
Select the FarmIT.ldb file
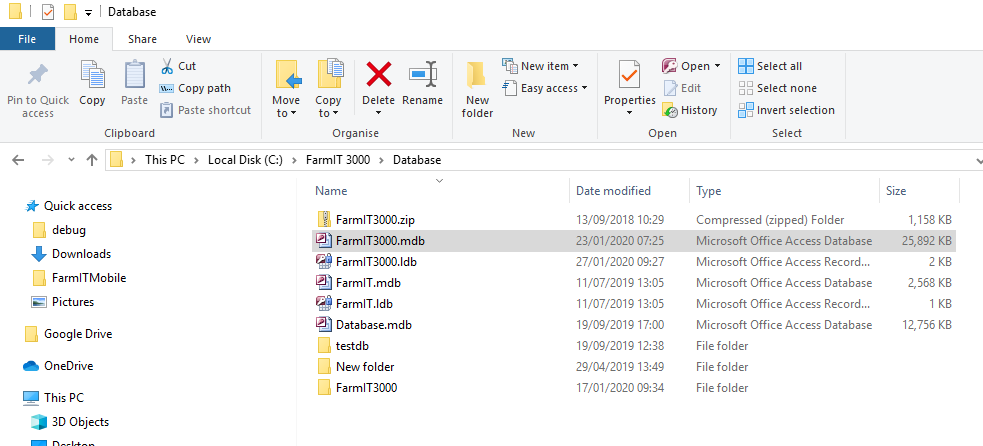(x=634, y=304)
